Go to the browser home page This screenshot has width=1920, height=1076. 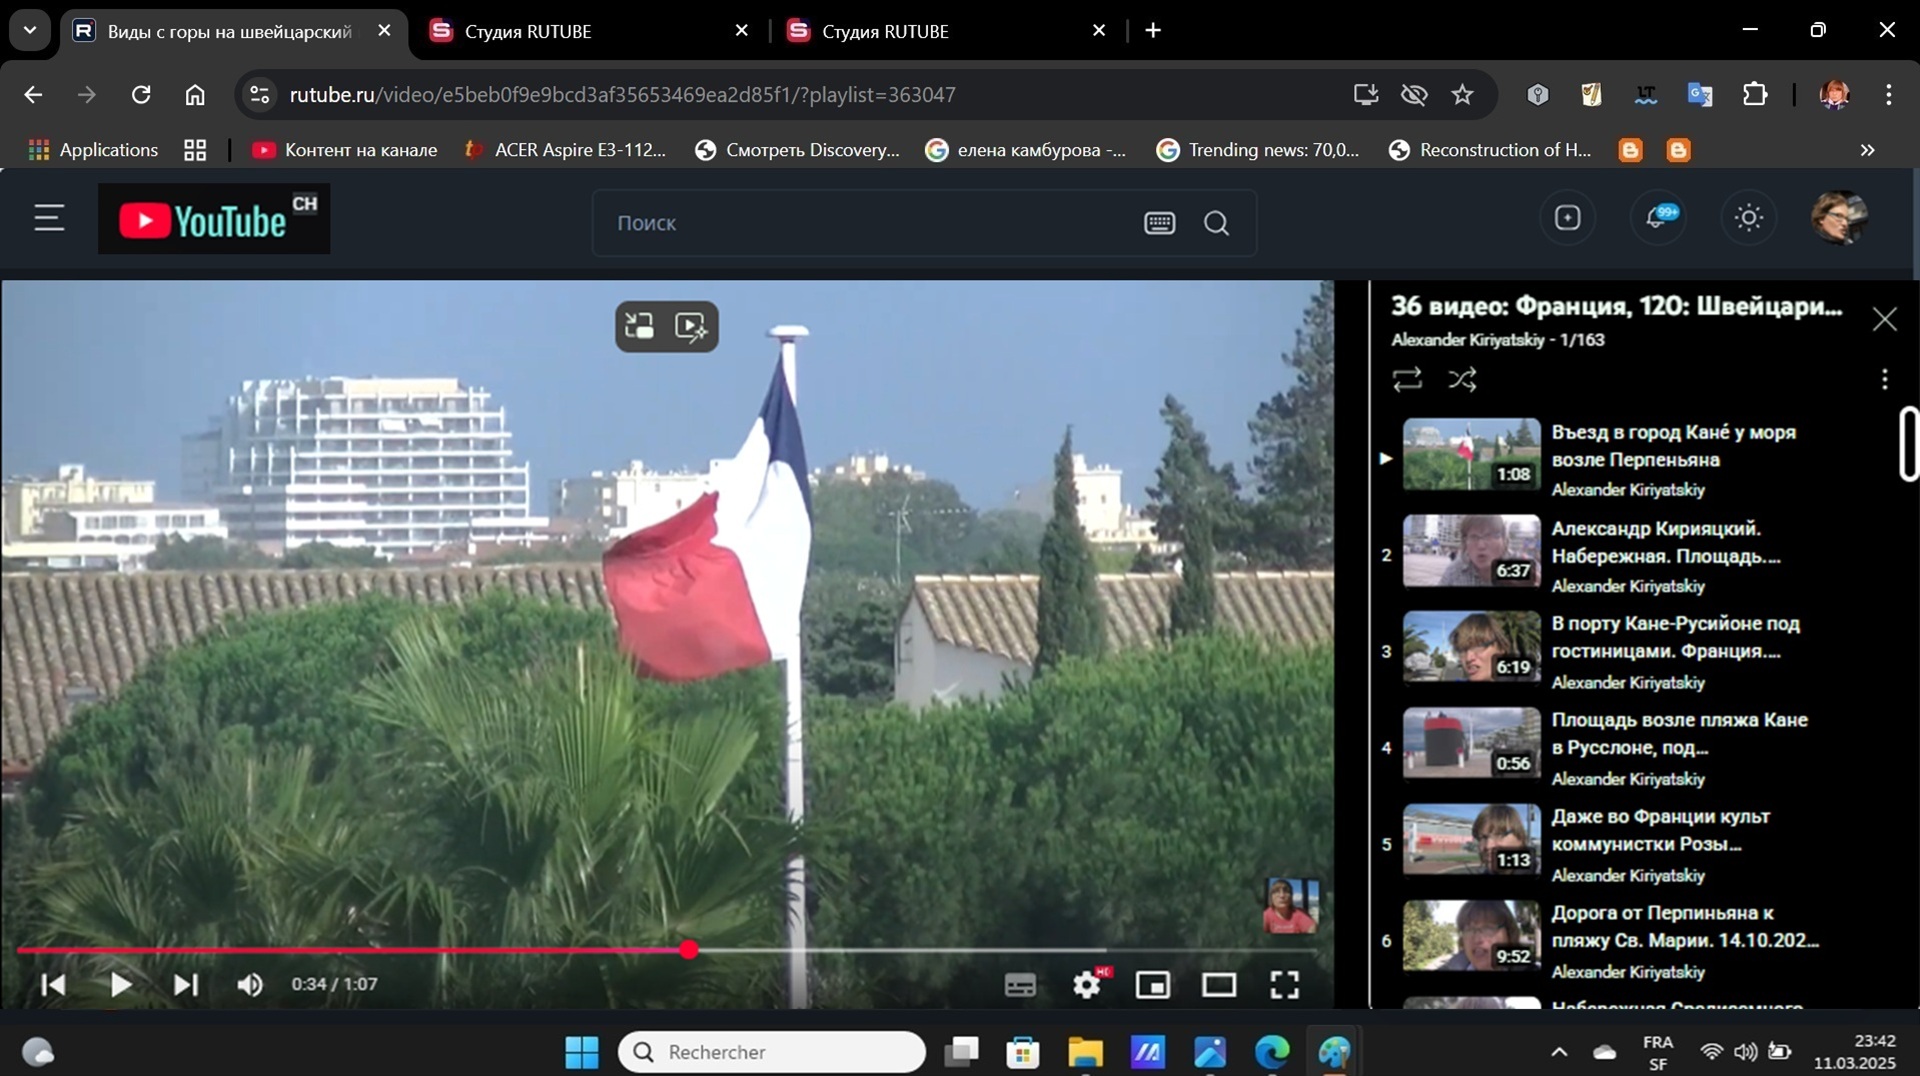(x=195, y=95)
